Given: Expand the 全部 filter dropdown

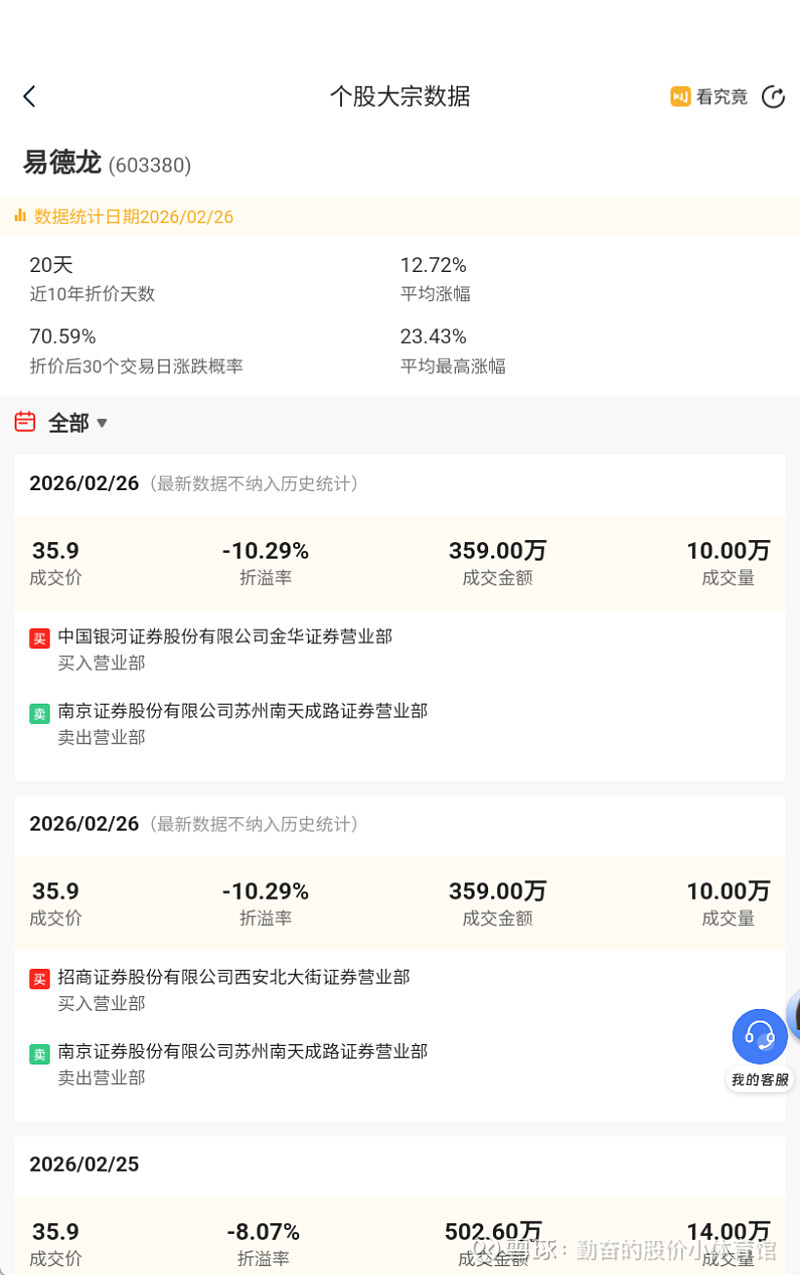Looking at the screenshot, I should pos(68,423).
